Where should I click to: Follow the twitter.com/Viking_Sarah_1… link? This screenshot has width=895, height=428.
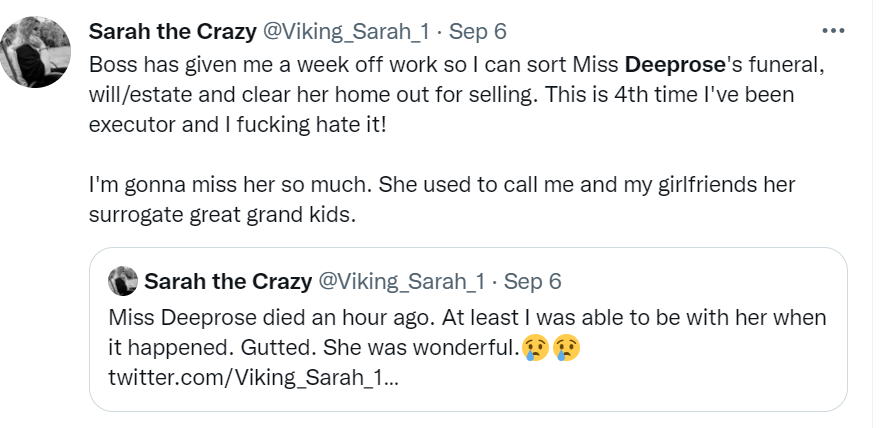[x=253, y=378]
